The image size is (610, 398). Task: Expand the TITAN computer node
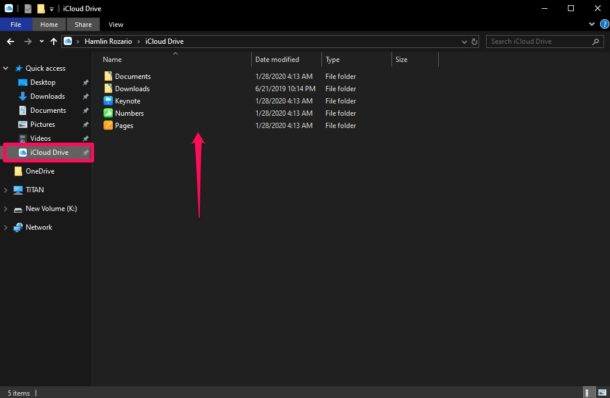5,190
